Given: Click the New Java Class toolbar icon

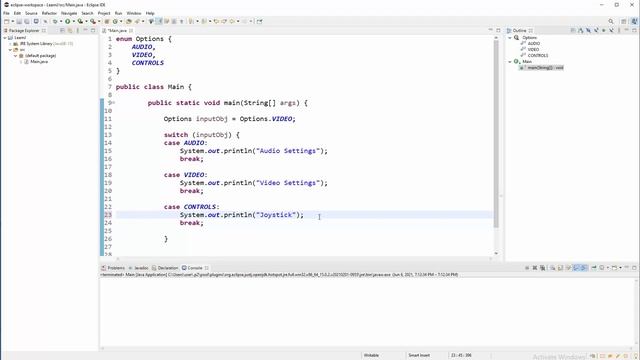Looking at the screenshot, I should click(x=115, y=21).
